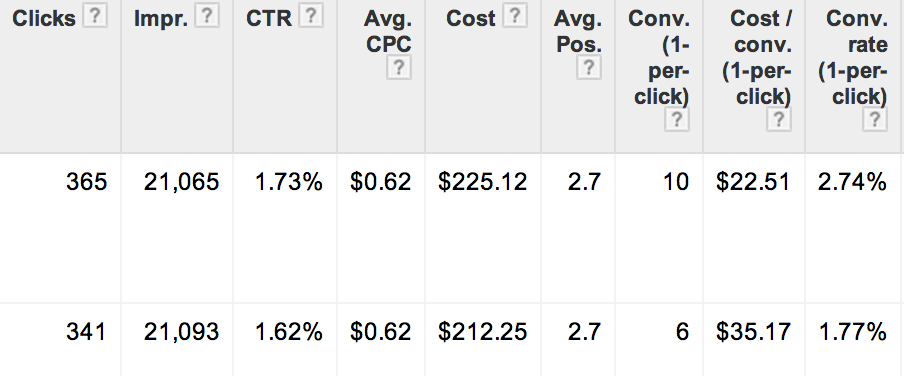Image resolution: width=904 pixels, height=376 pixels.
Task: Sort by the CTR column header
Action: (269, 18)
